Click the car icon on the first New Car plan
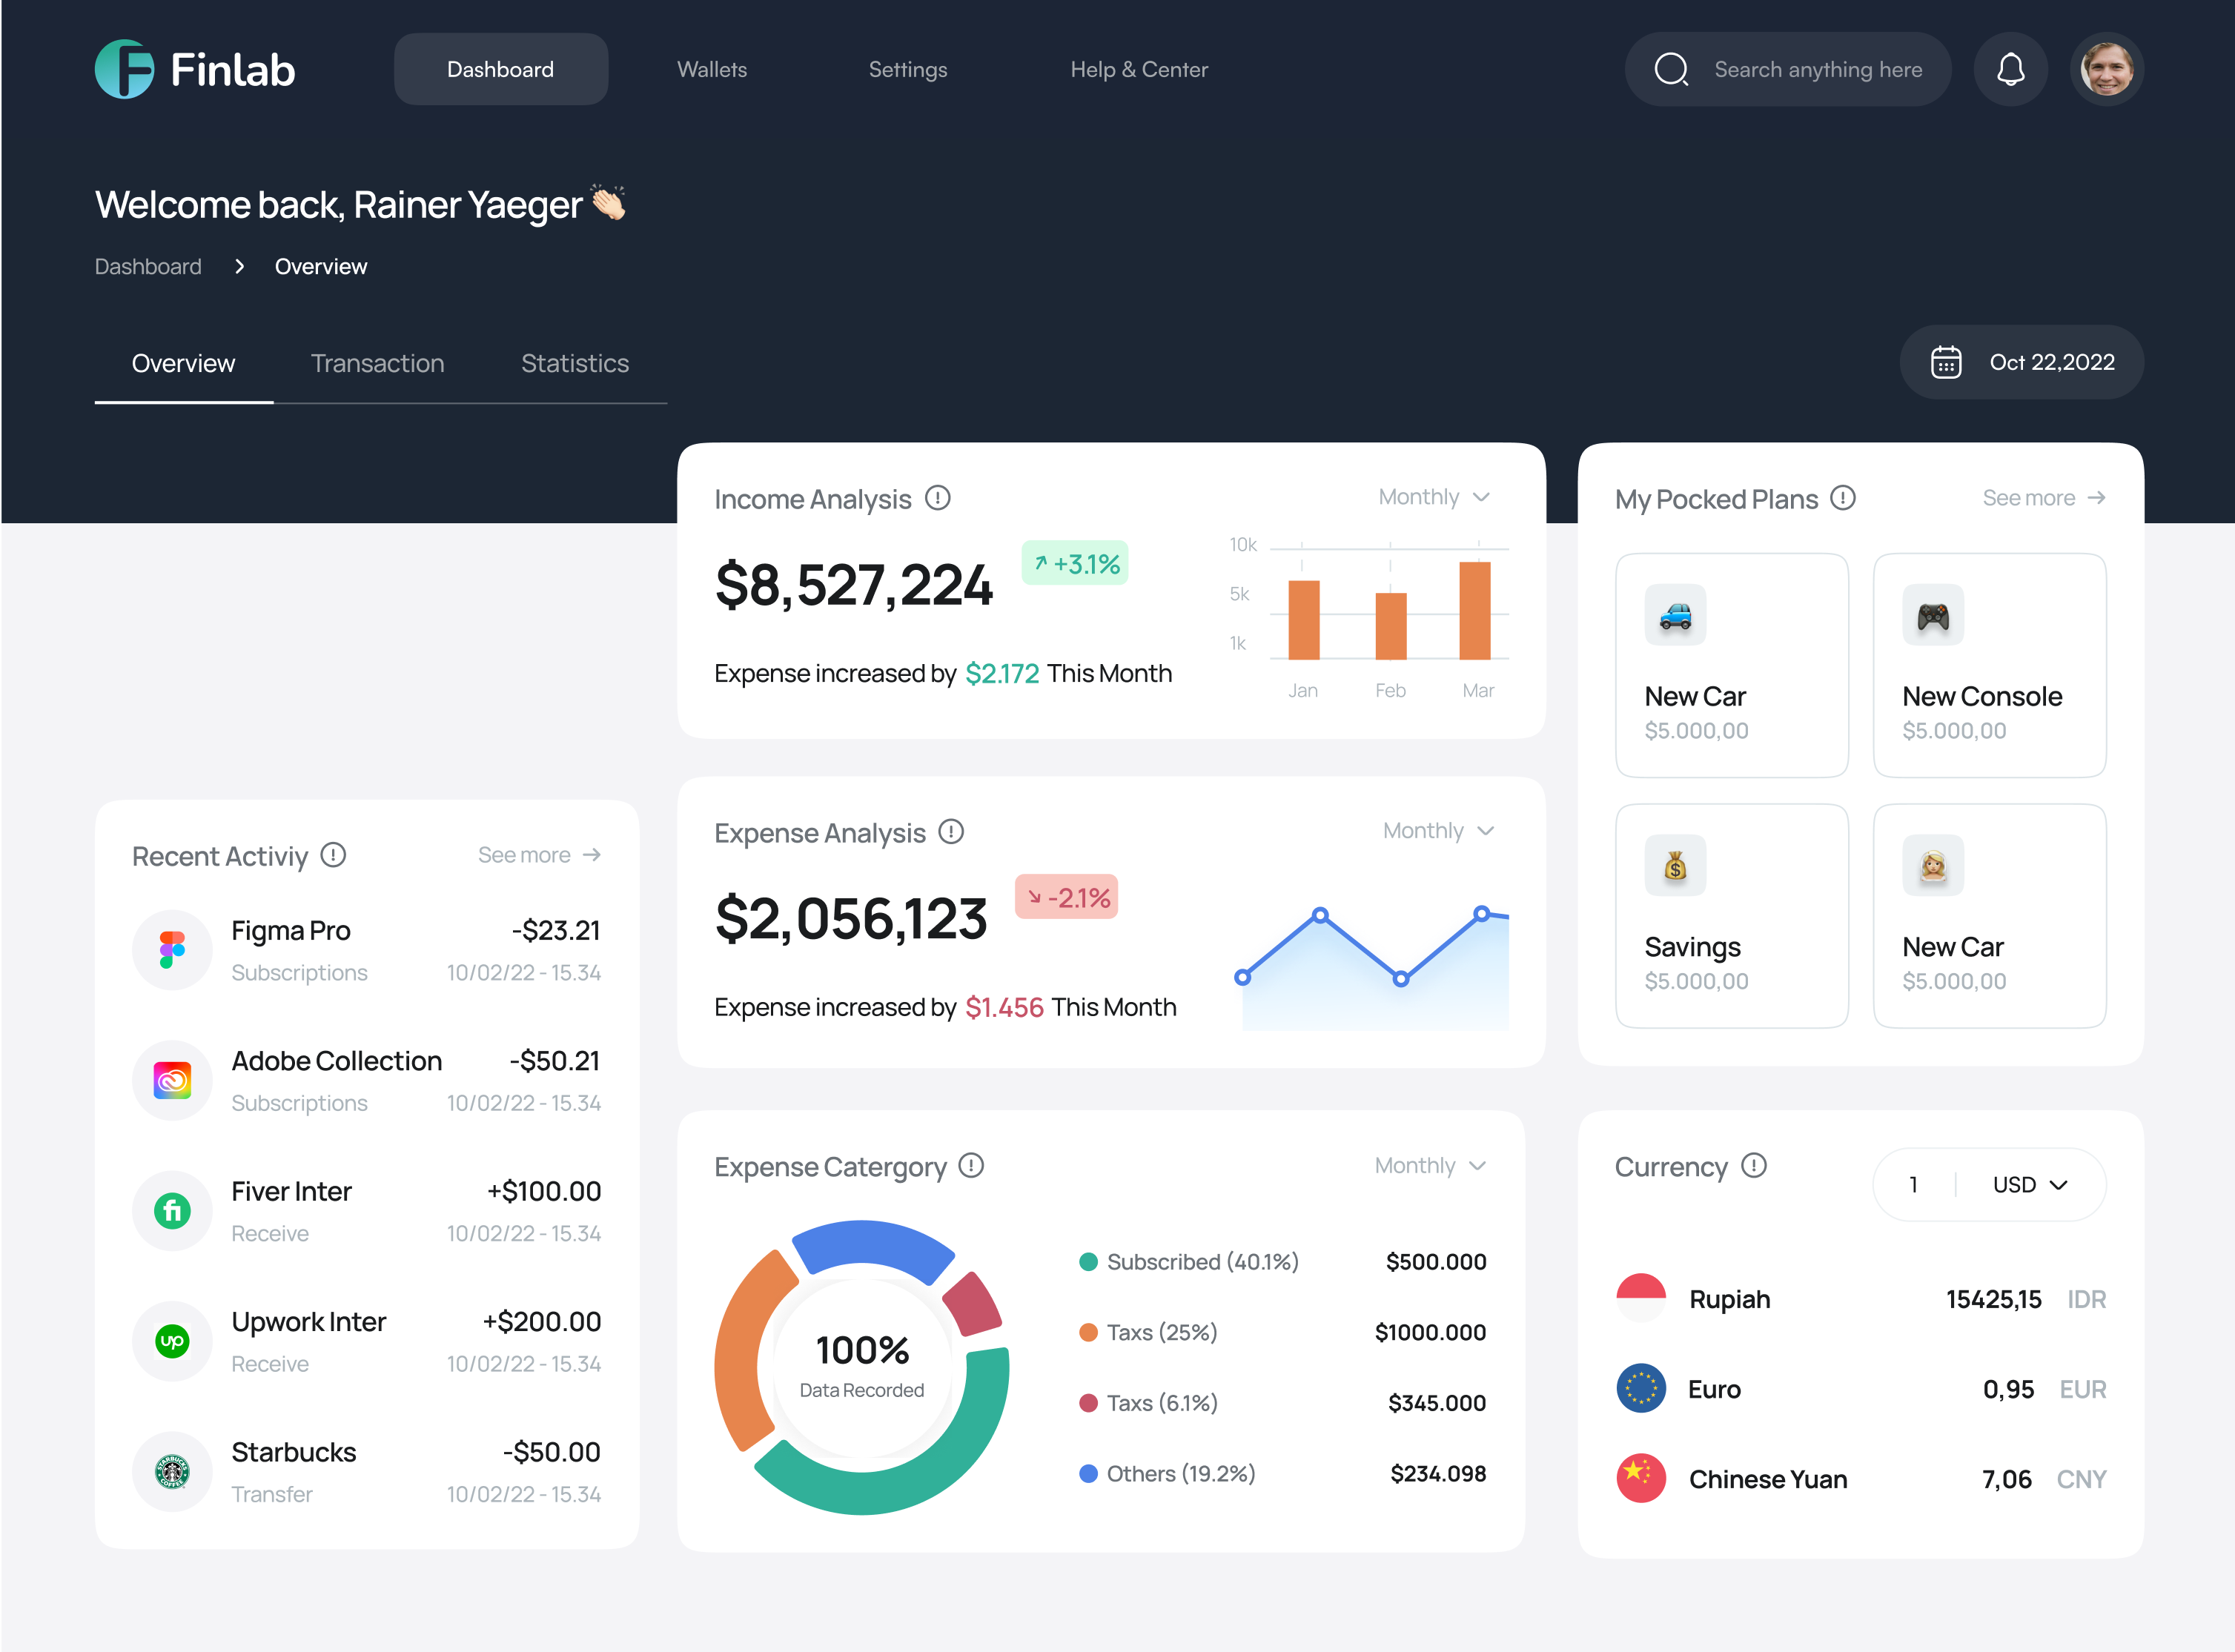The height and width of the screenshot is (1652, 2235). 1675,615
